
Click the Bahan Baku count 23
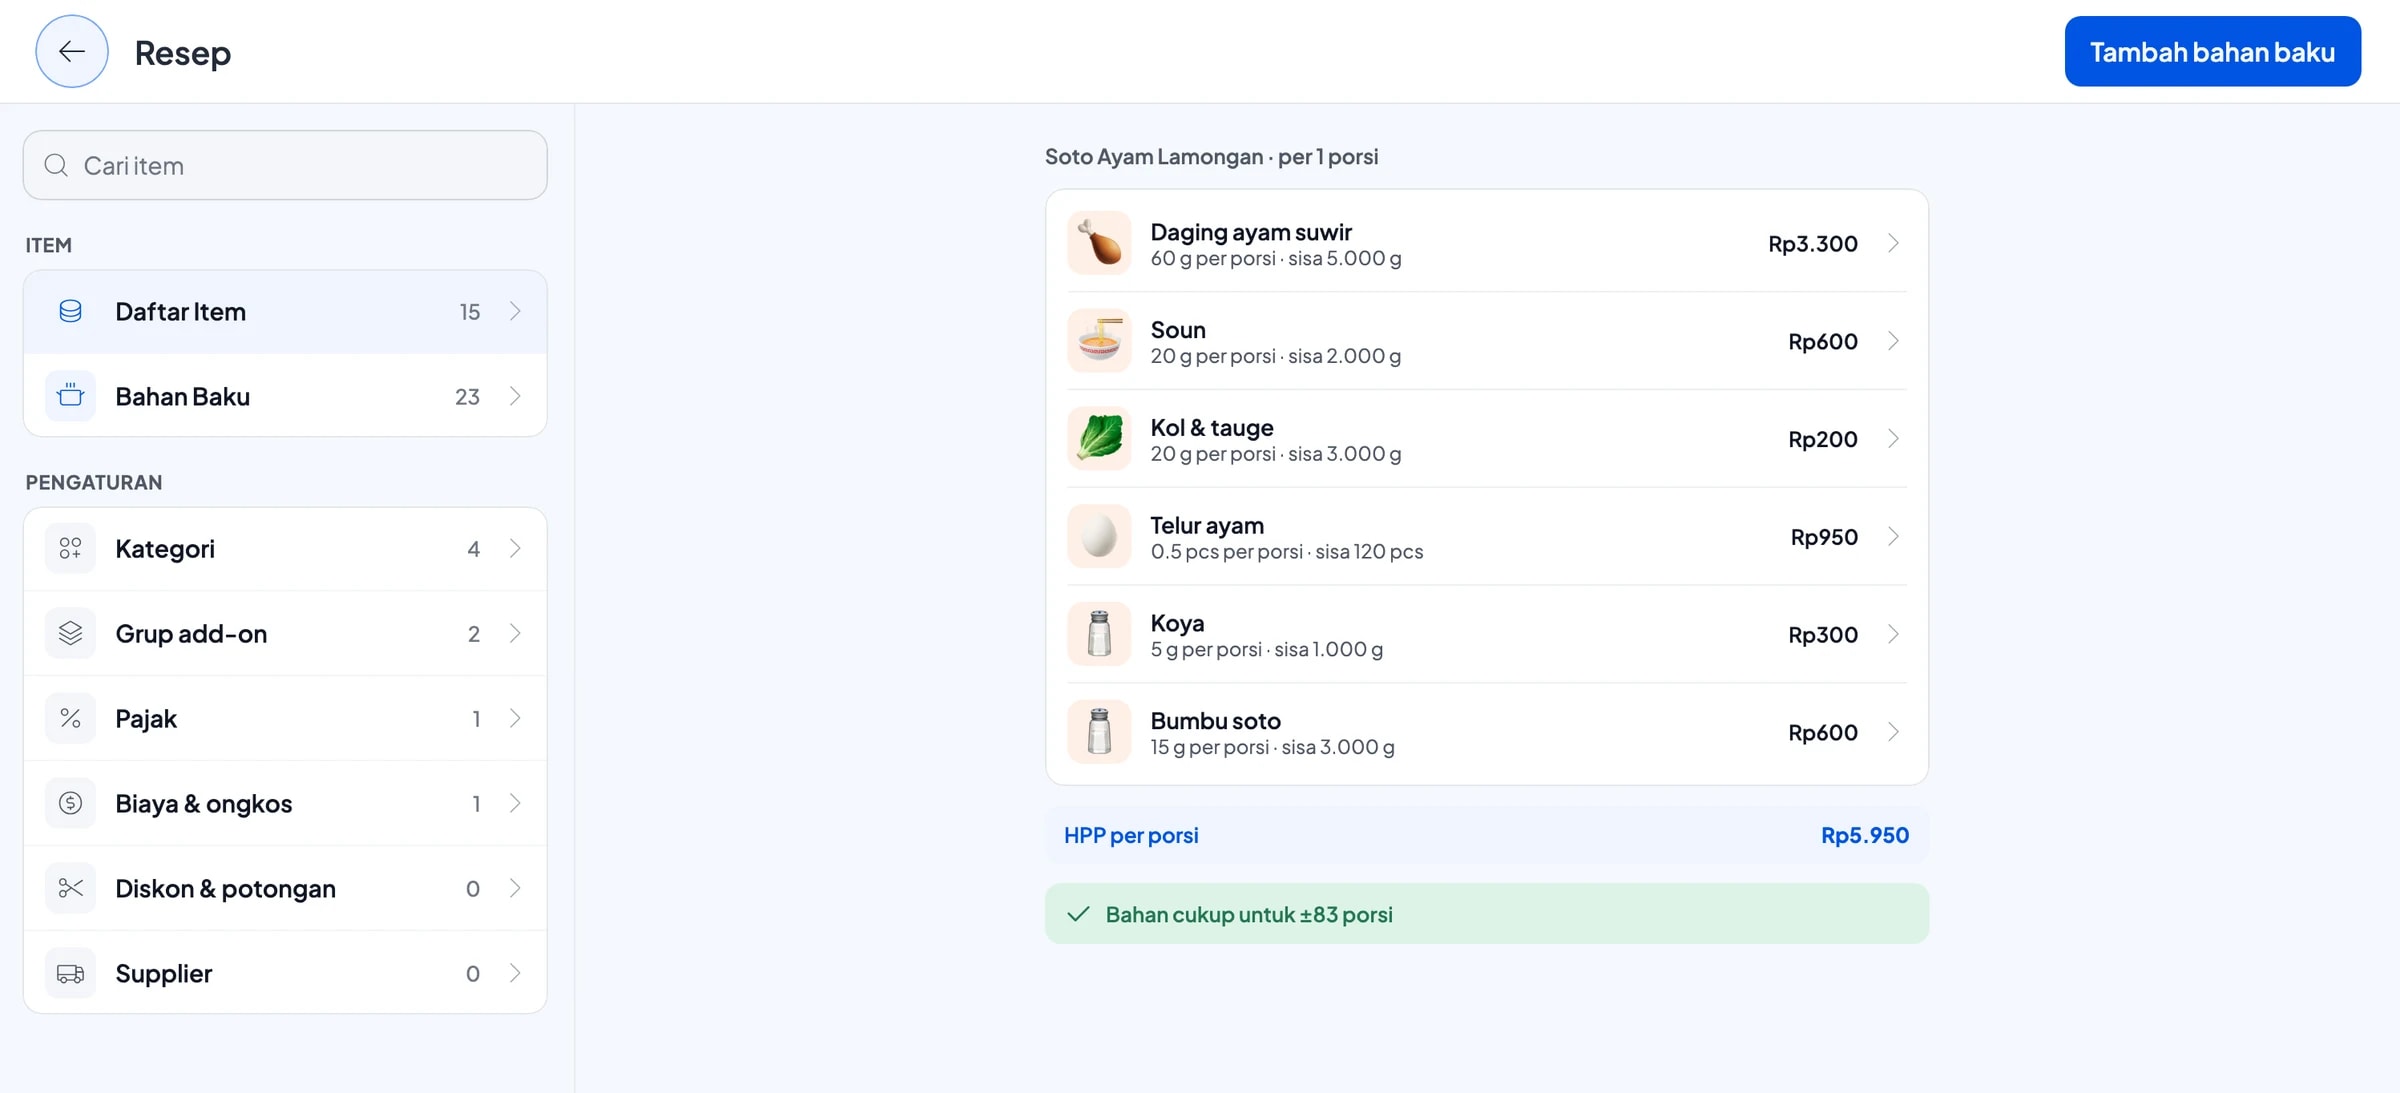click(467, 396)
